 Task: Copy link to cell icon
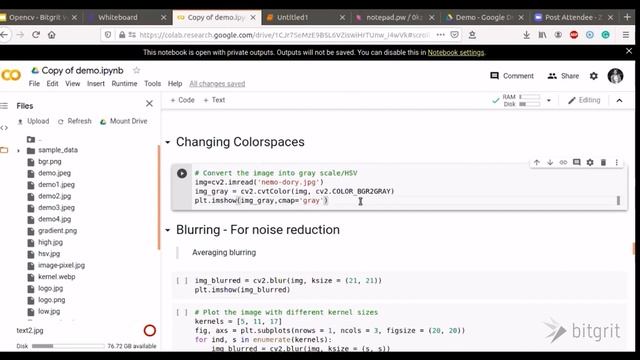[x=563, y=162]
